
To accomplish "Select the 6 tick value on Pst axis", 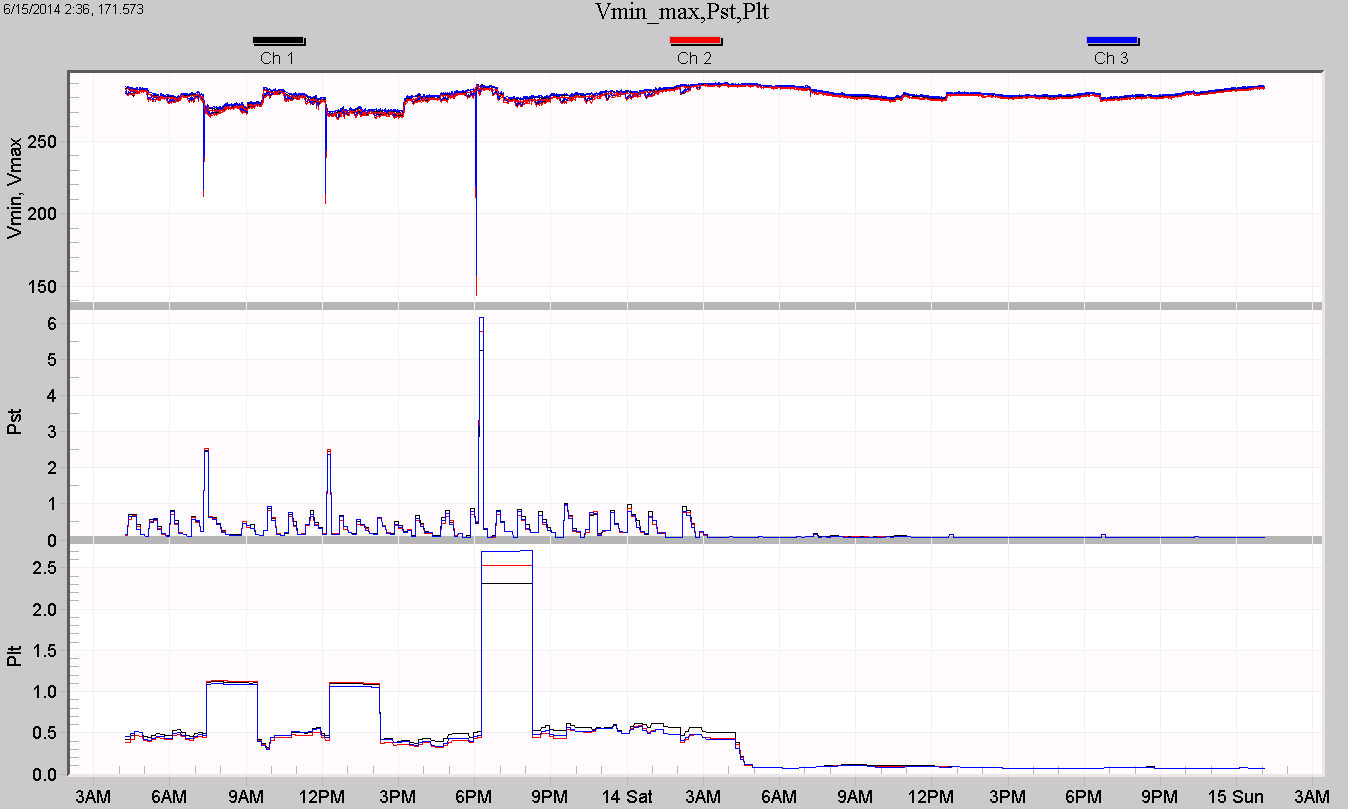I will click(48, 324).
